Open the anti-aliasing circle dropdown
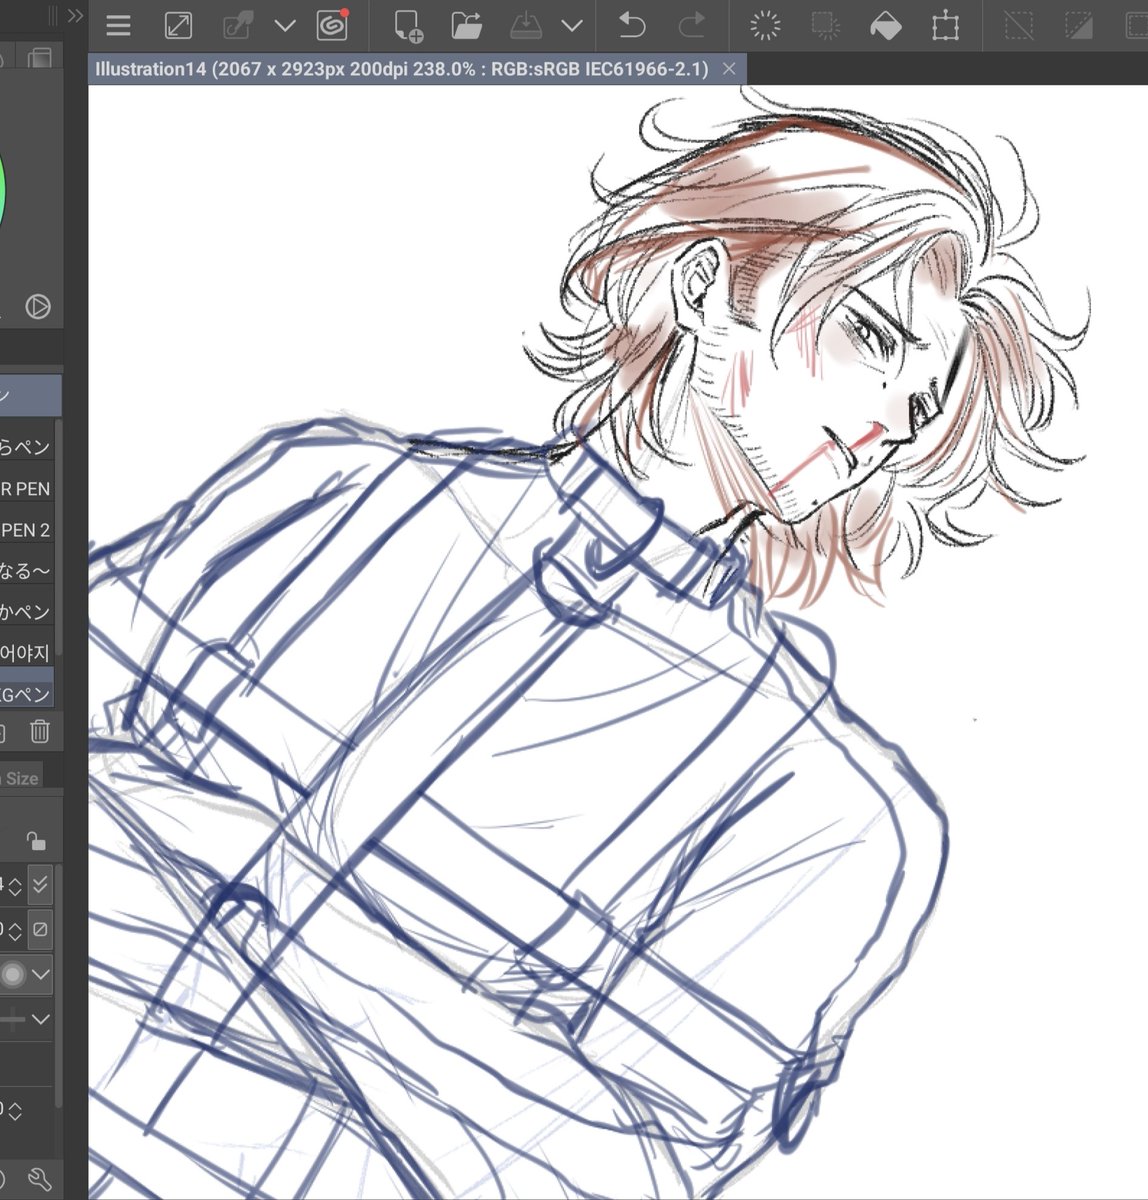Image resolution: width=1148 pixels, height=1200 pixels. click(26, 974)
